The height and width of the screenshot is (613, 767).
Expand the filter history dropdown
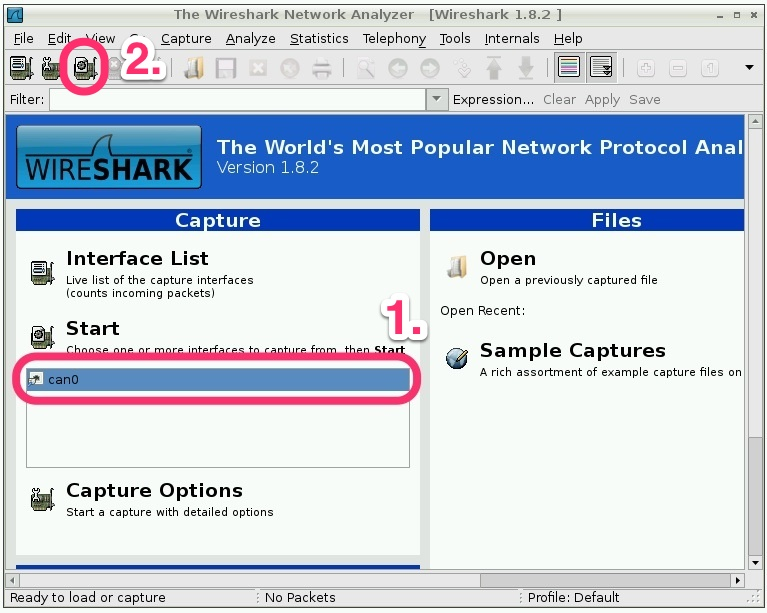point(437,99)
